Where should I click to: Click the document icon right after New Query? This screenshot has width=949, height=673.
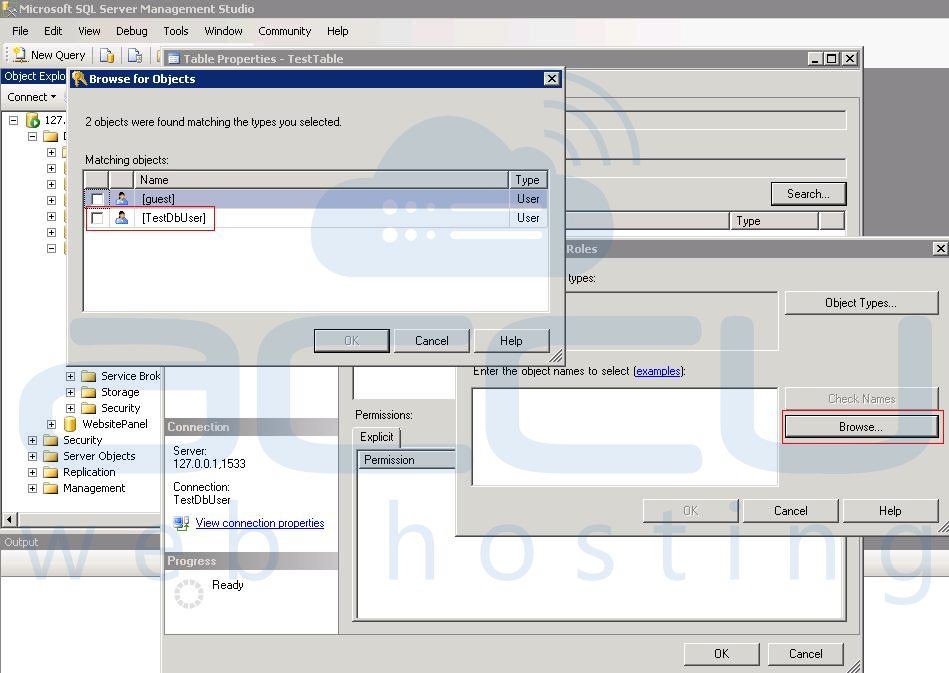[107, 56]
